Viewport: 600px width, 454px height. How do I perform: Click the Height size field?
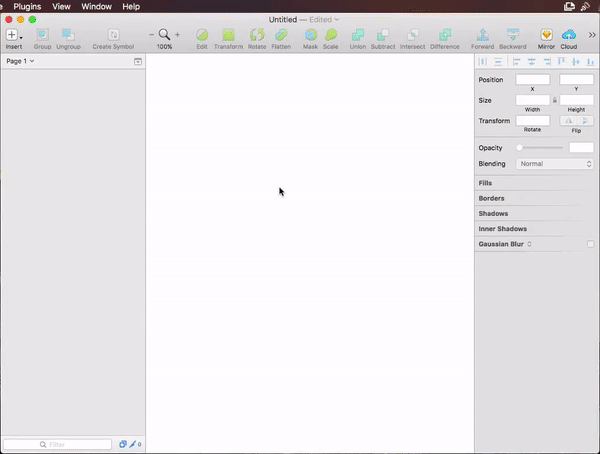[576, 100]
